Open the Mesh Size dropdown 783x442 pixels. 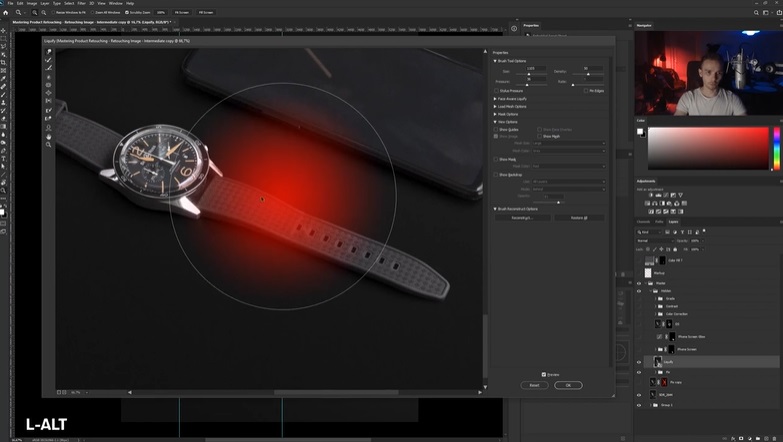[569, 143]
